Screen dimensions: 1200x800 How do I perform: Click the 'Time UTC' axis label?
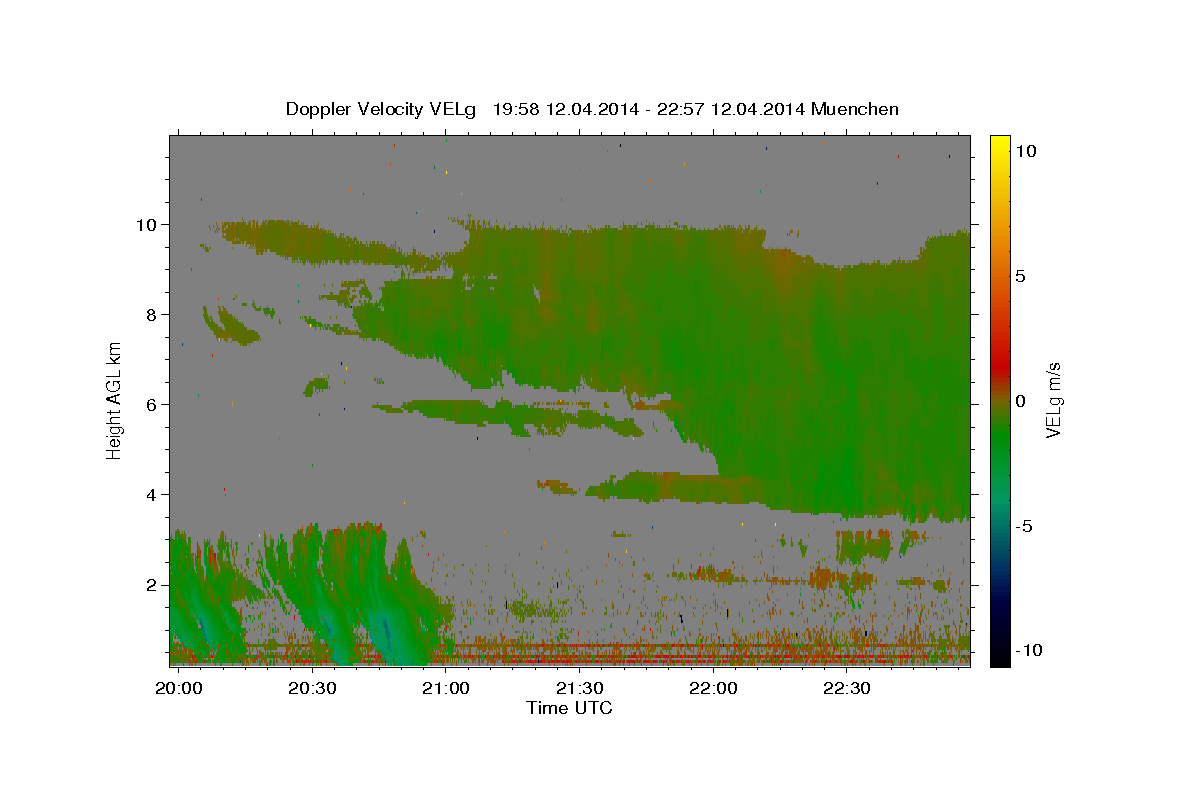(569, 708)
